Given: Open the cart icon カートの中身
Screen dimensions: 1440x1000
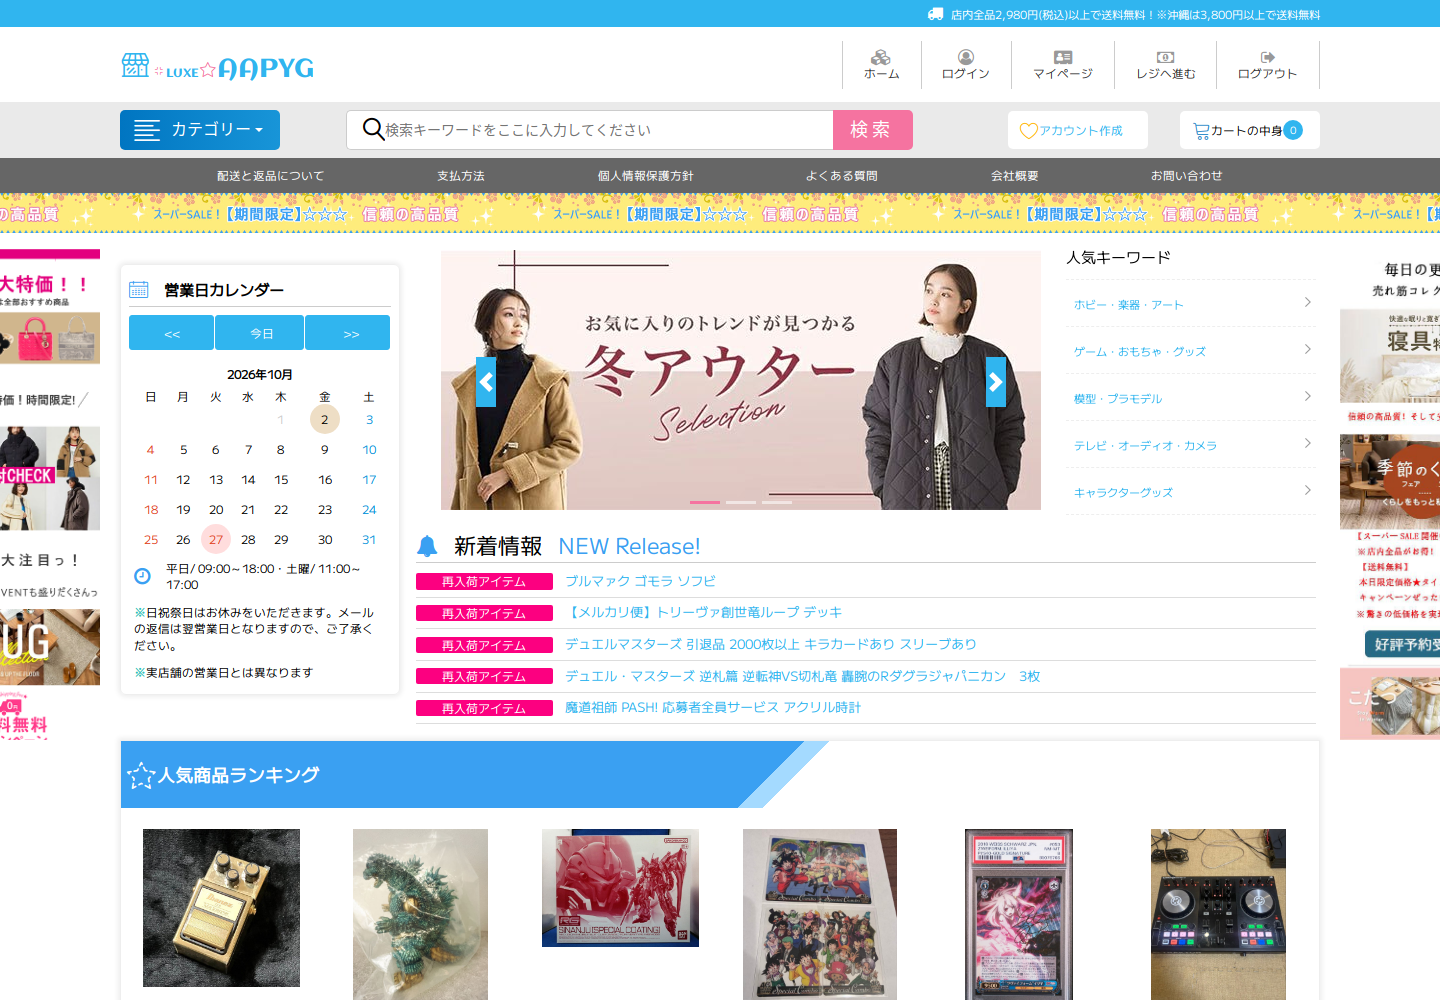Looking at the screenshot, I should [x=1201, y=131].
